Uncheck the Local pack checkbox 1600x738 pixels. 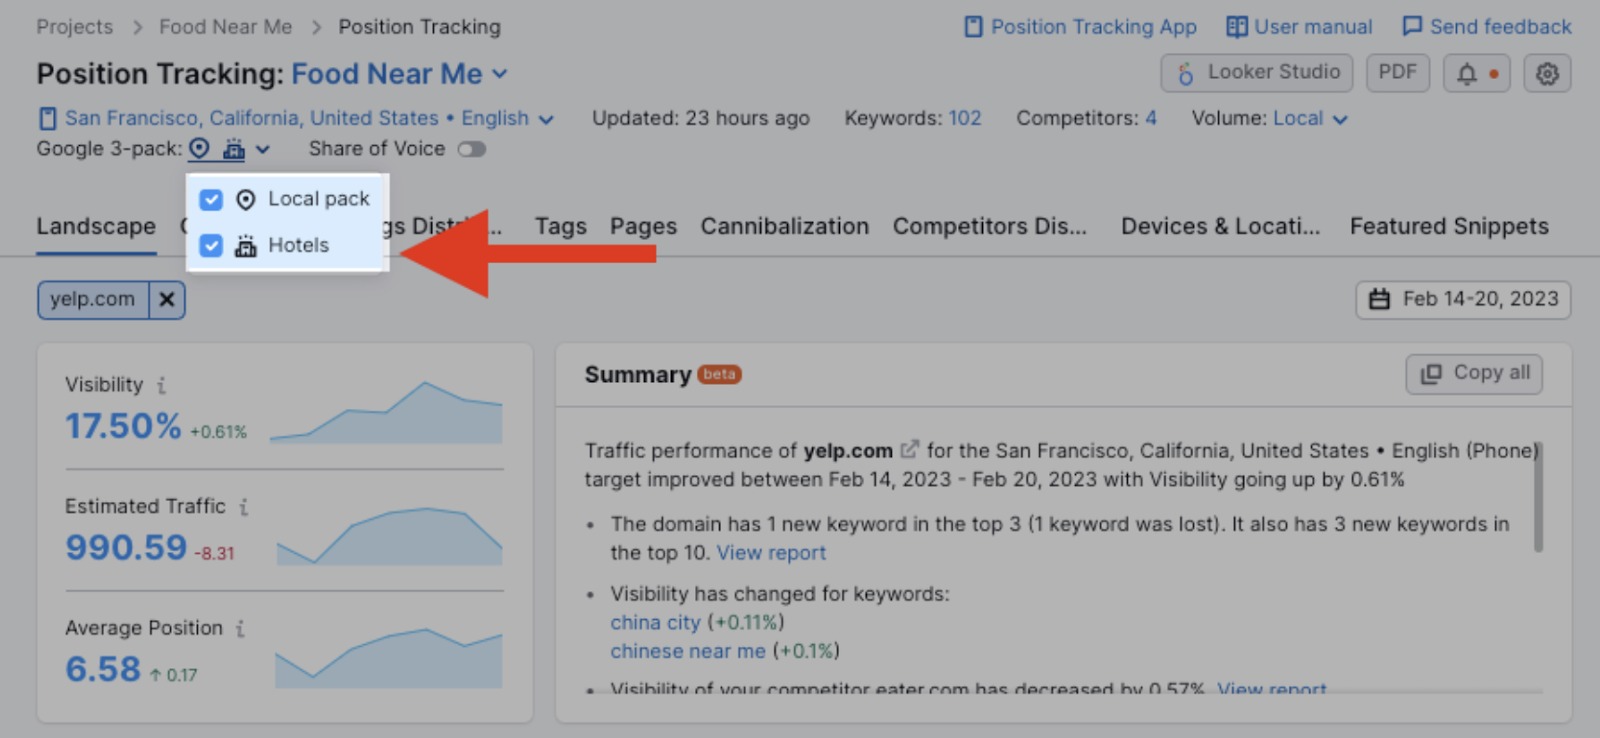(211, 200)
